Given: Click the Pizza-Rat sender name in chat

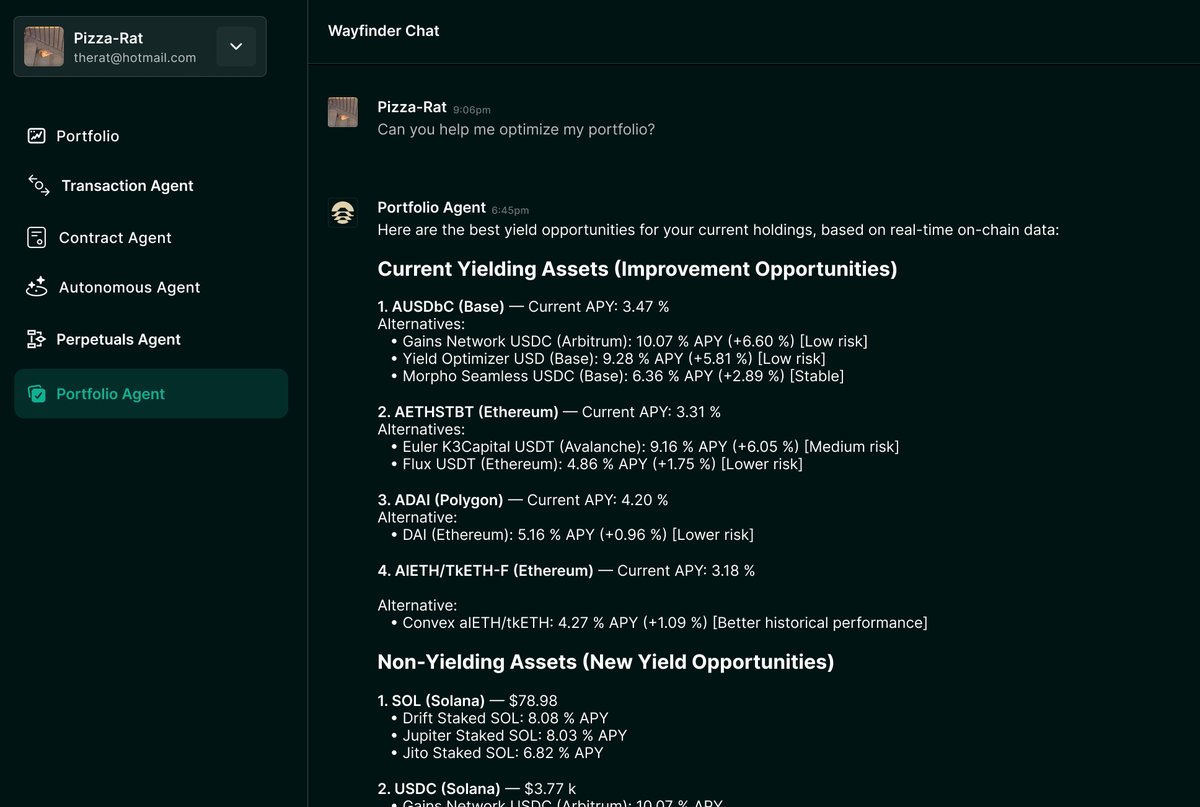Looking at the screenshot, I should 412,107.
